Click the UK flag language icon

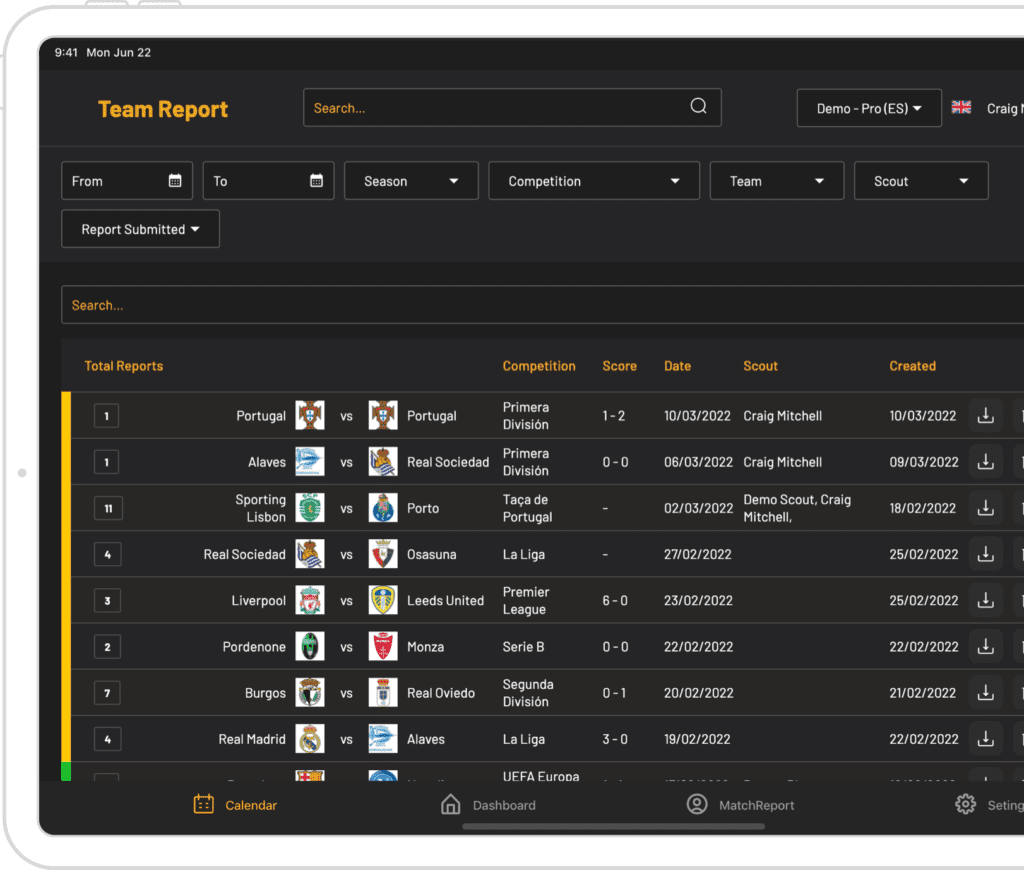(961, 108)
